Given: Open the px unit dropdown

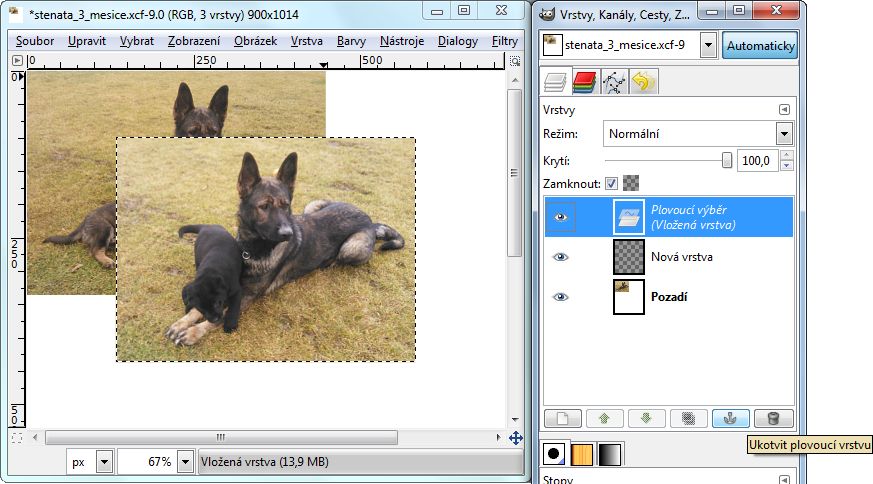Looking at the screenshot, I should tap(105, 462).
